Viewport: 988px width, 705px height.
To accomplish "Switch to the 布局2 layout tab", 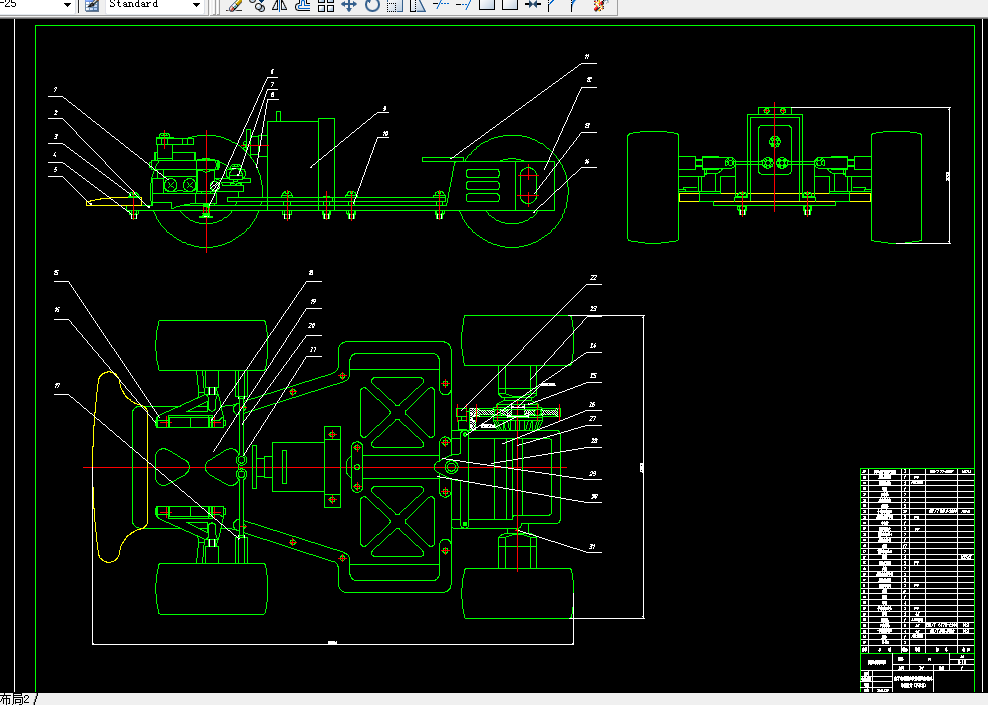I will click(x=15, y=699).
